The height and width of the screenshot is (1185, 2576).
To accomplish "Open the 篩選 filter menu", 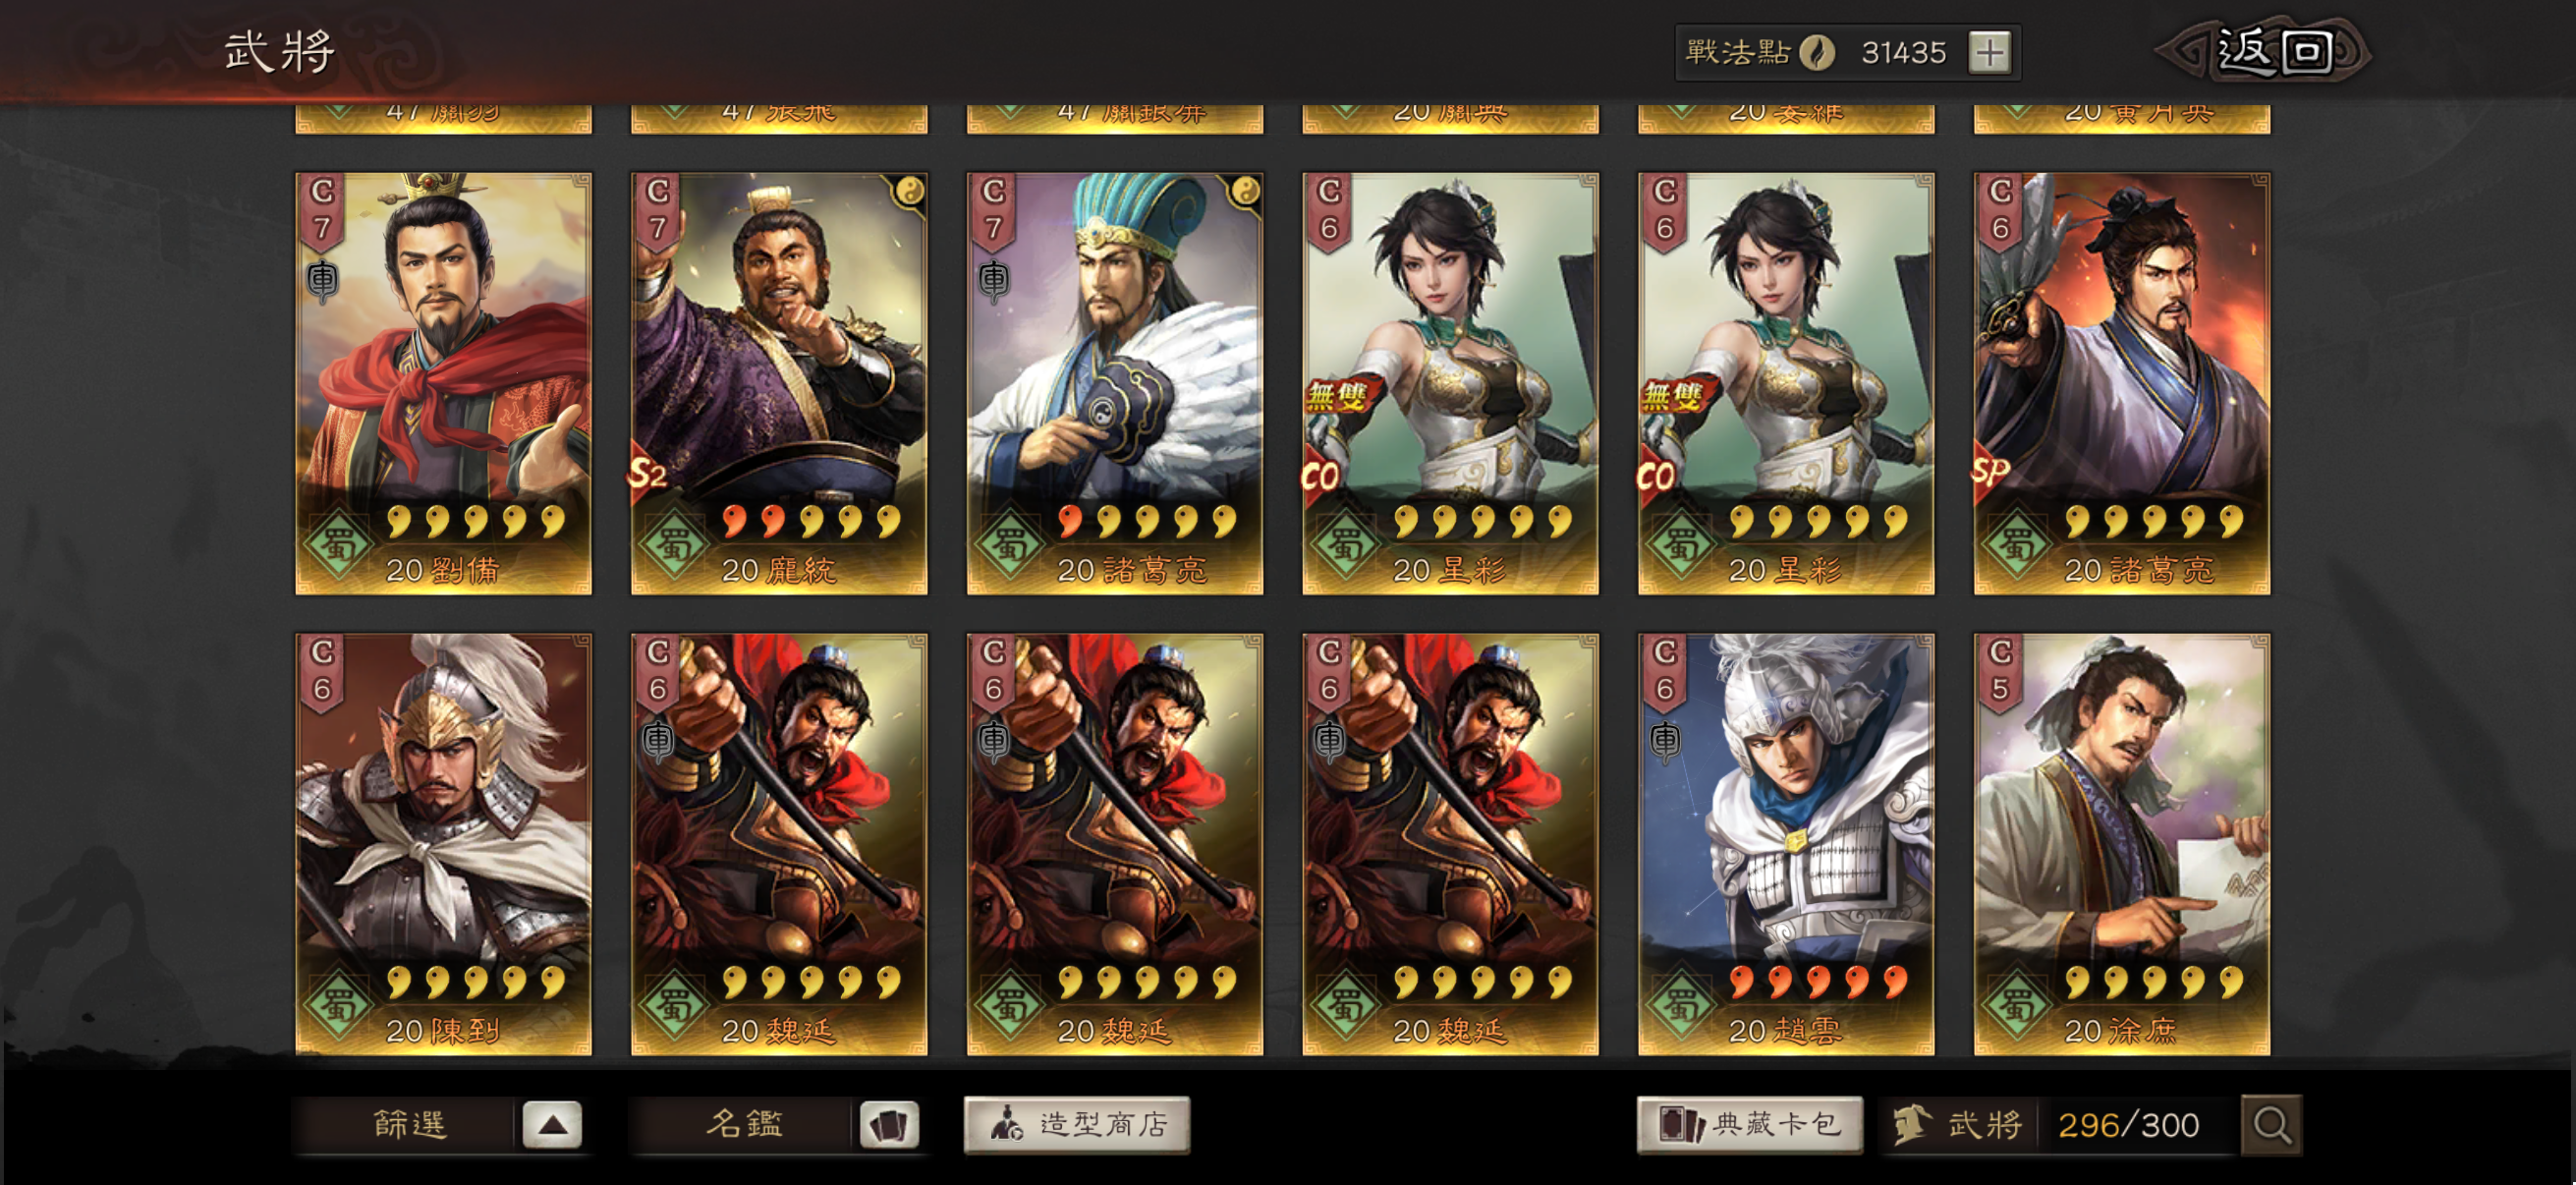I will (408, 1125).
